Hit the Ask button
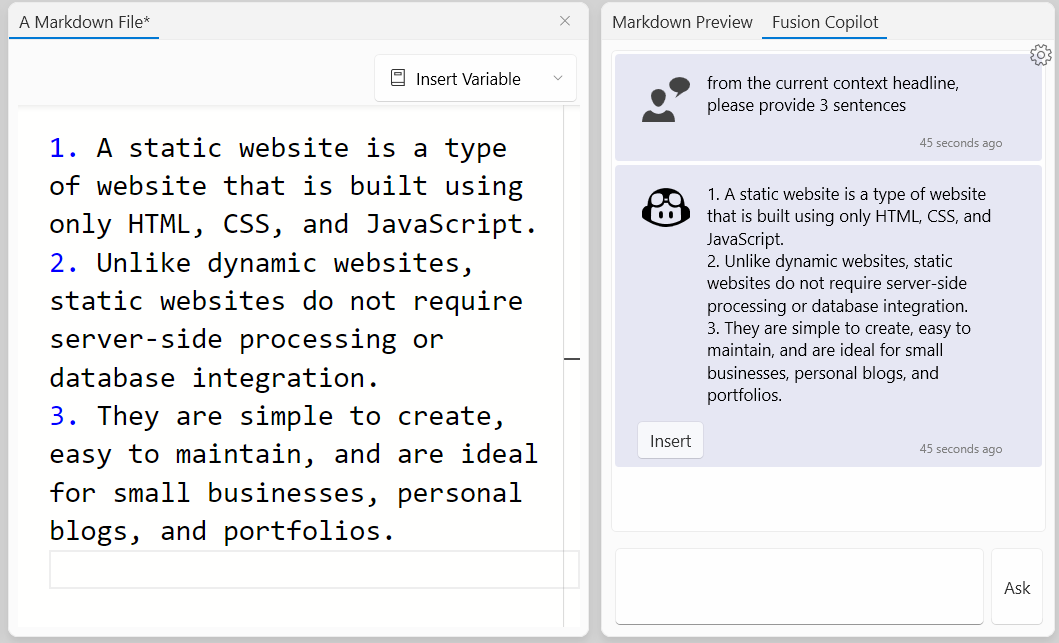The width and height of the screenshot is (1059, 643). click(1016, 588)
